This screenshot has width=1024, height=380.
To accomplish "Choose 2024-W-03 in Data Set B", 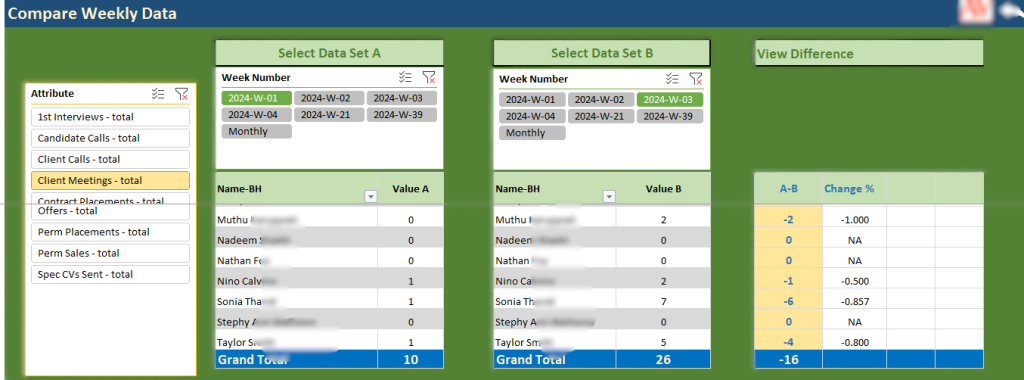I will pos(670,100).
